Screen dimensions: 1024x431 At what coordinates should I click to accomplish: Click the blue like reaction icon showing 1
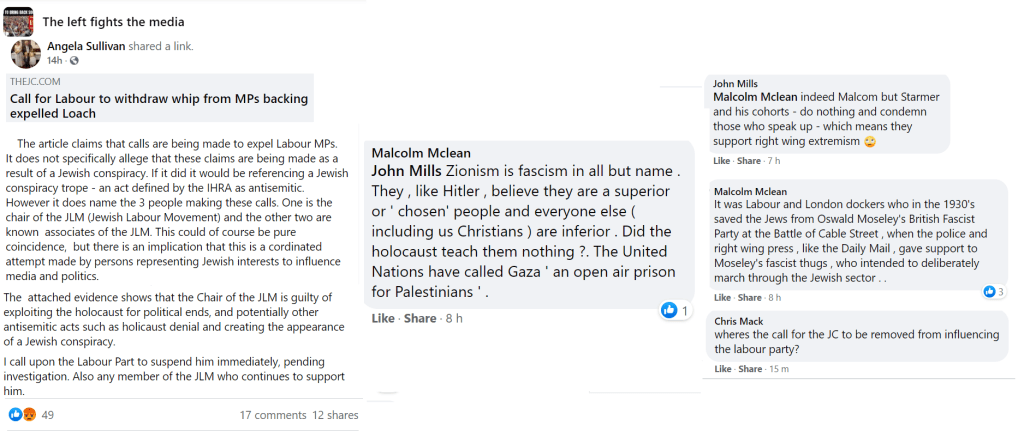(x=669, y=311)
